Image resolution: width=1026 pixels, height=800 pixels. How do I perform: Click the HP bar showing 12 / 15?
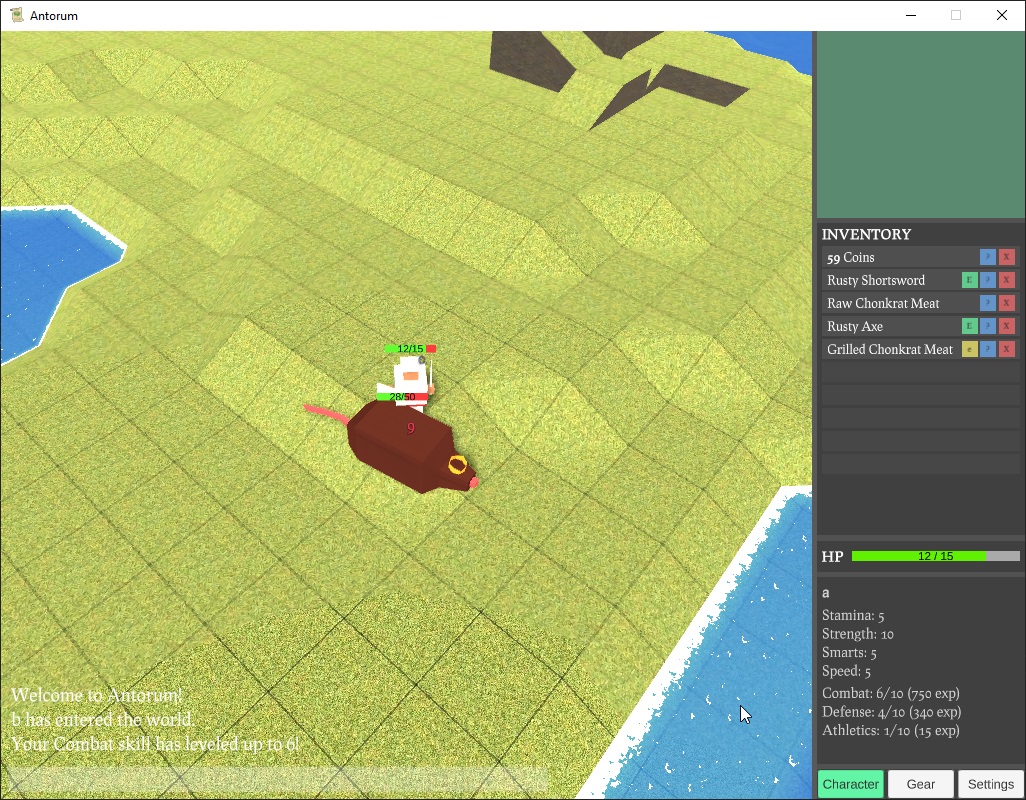tap(935, 556)
